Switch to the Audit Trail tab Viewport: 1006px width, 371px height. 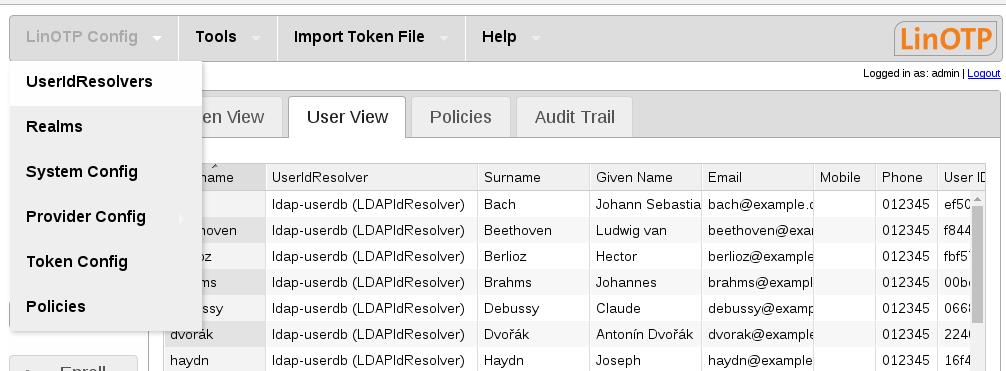tap(575, 117)
